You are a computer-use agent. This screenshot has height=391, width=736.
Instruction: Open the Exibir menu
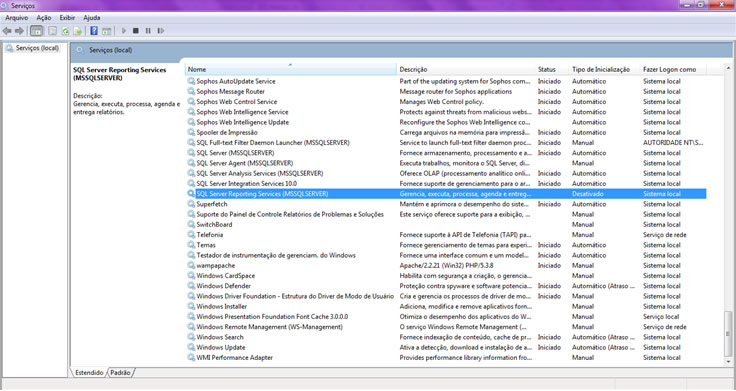(67, 18)
